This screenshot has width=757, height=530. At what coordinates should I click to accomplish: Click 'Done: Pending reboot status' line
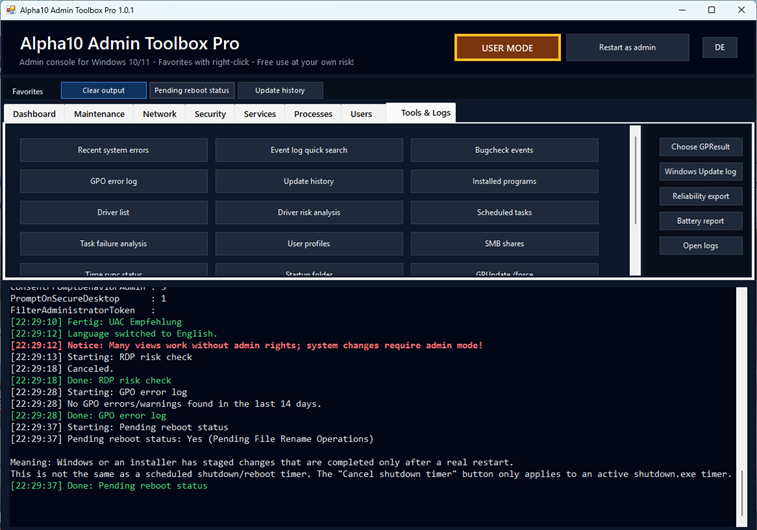coord(109,486)
